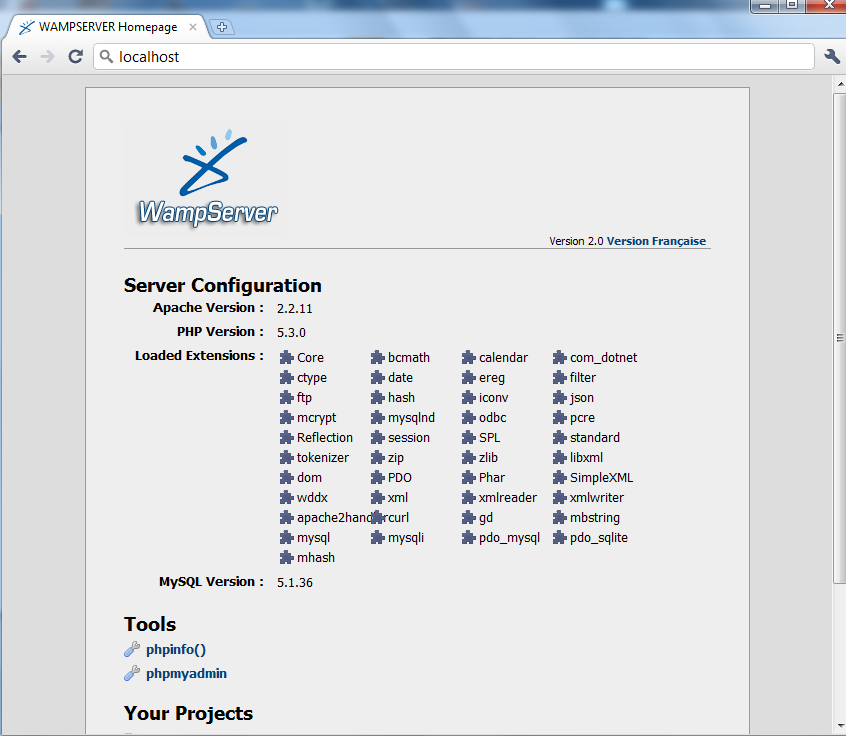Image resolution: width=846 pixels, height=736 pixels.
Task: Click the Your Projects heading
Action: pos(188,713)
